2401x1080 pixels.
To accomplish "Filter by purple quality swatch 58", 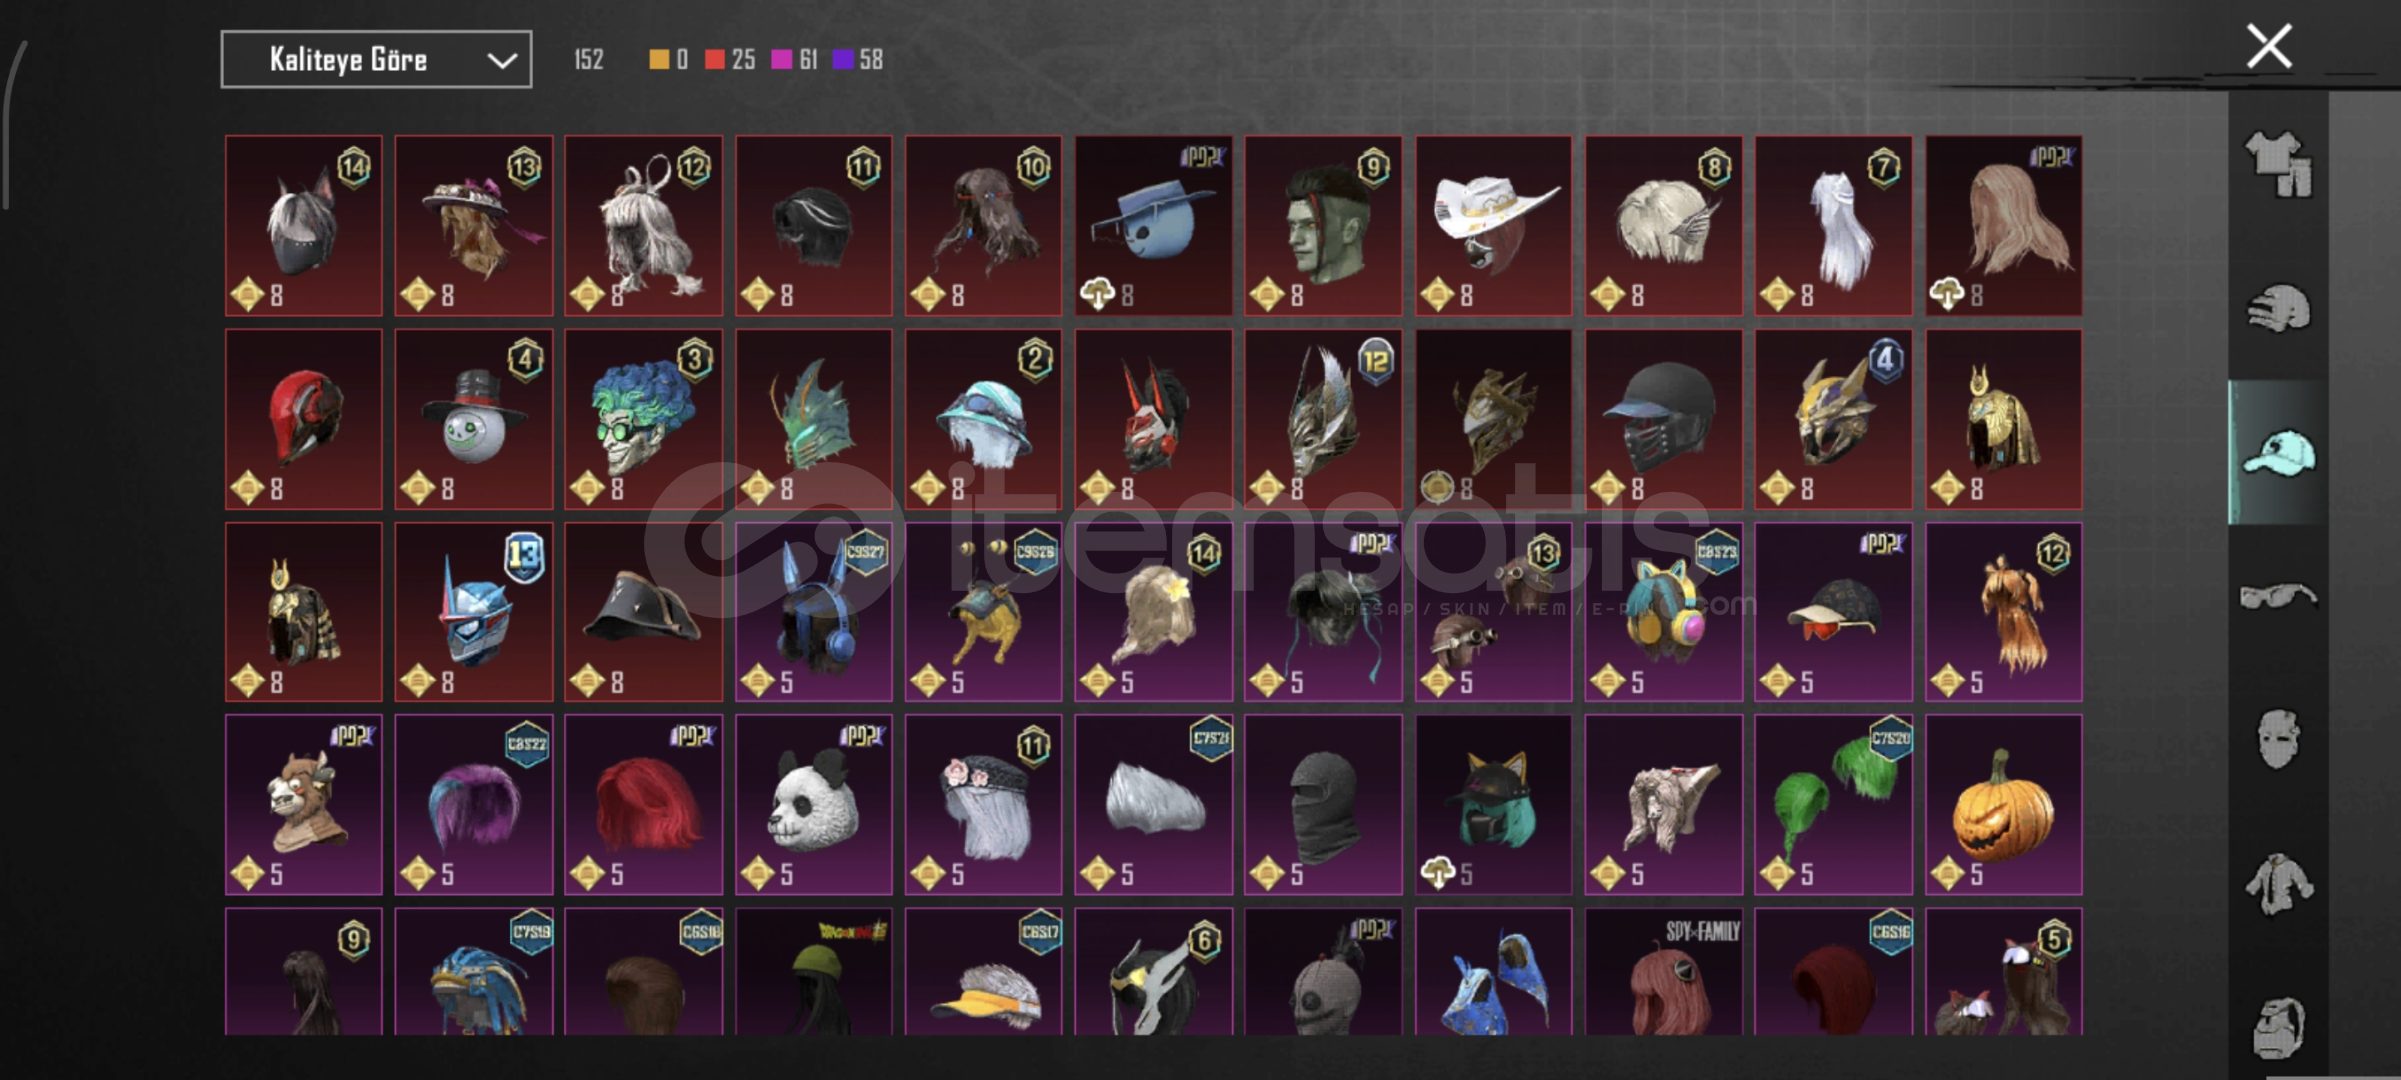I will [x=858, y=60].
